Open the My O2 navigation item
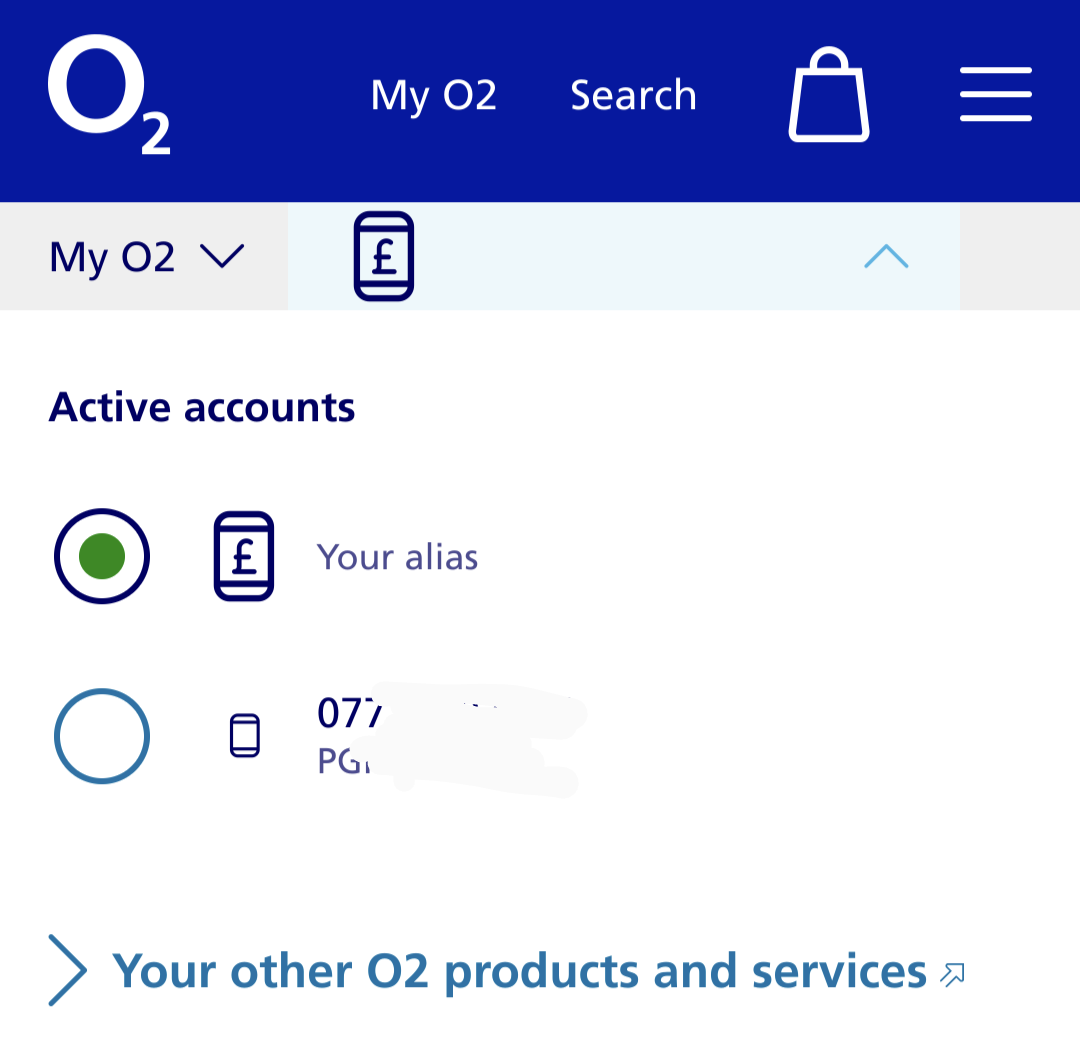The height and width of the screenshot is (1047, 1080). [x=433, y=95]
